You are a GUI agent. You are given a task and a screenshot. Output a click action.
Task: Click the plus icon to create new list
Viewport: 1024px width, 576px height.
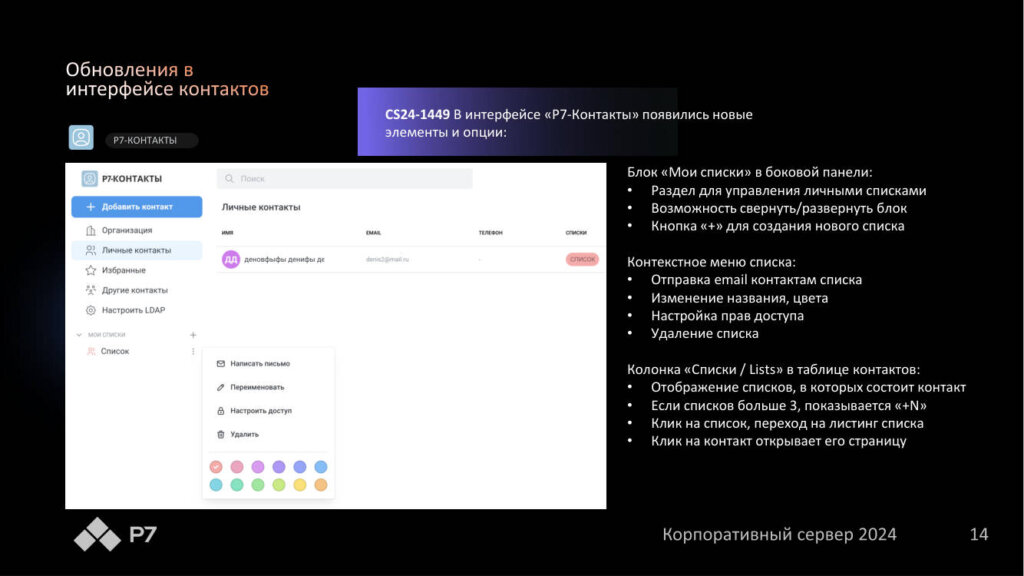pyautogui.click(x=193, y=335)
